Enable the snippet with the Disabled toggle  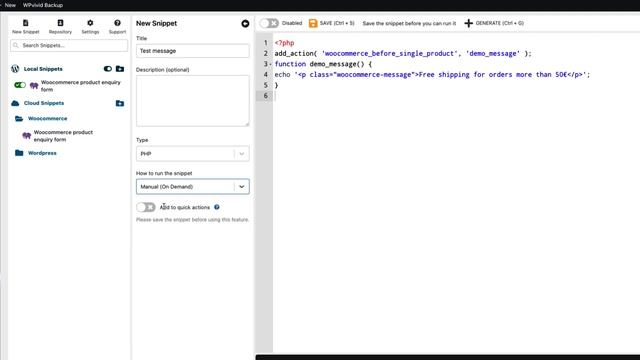click(269, 23)
